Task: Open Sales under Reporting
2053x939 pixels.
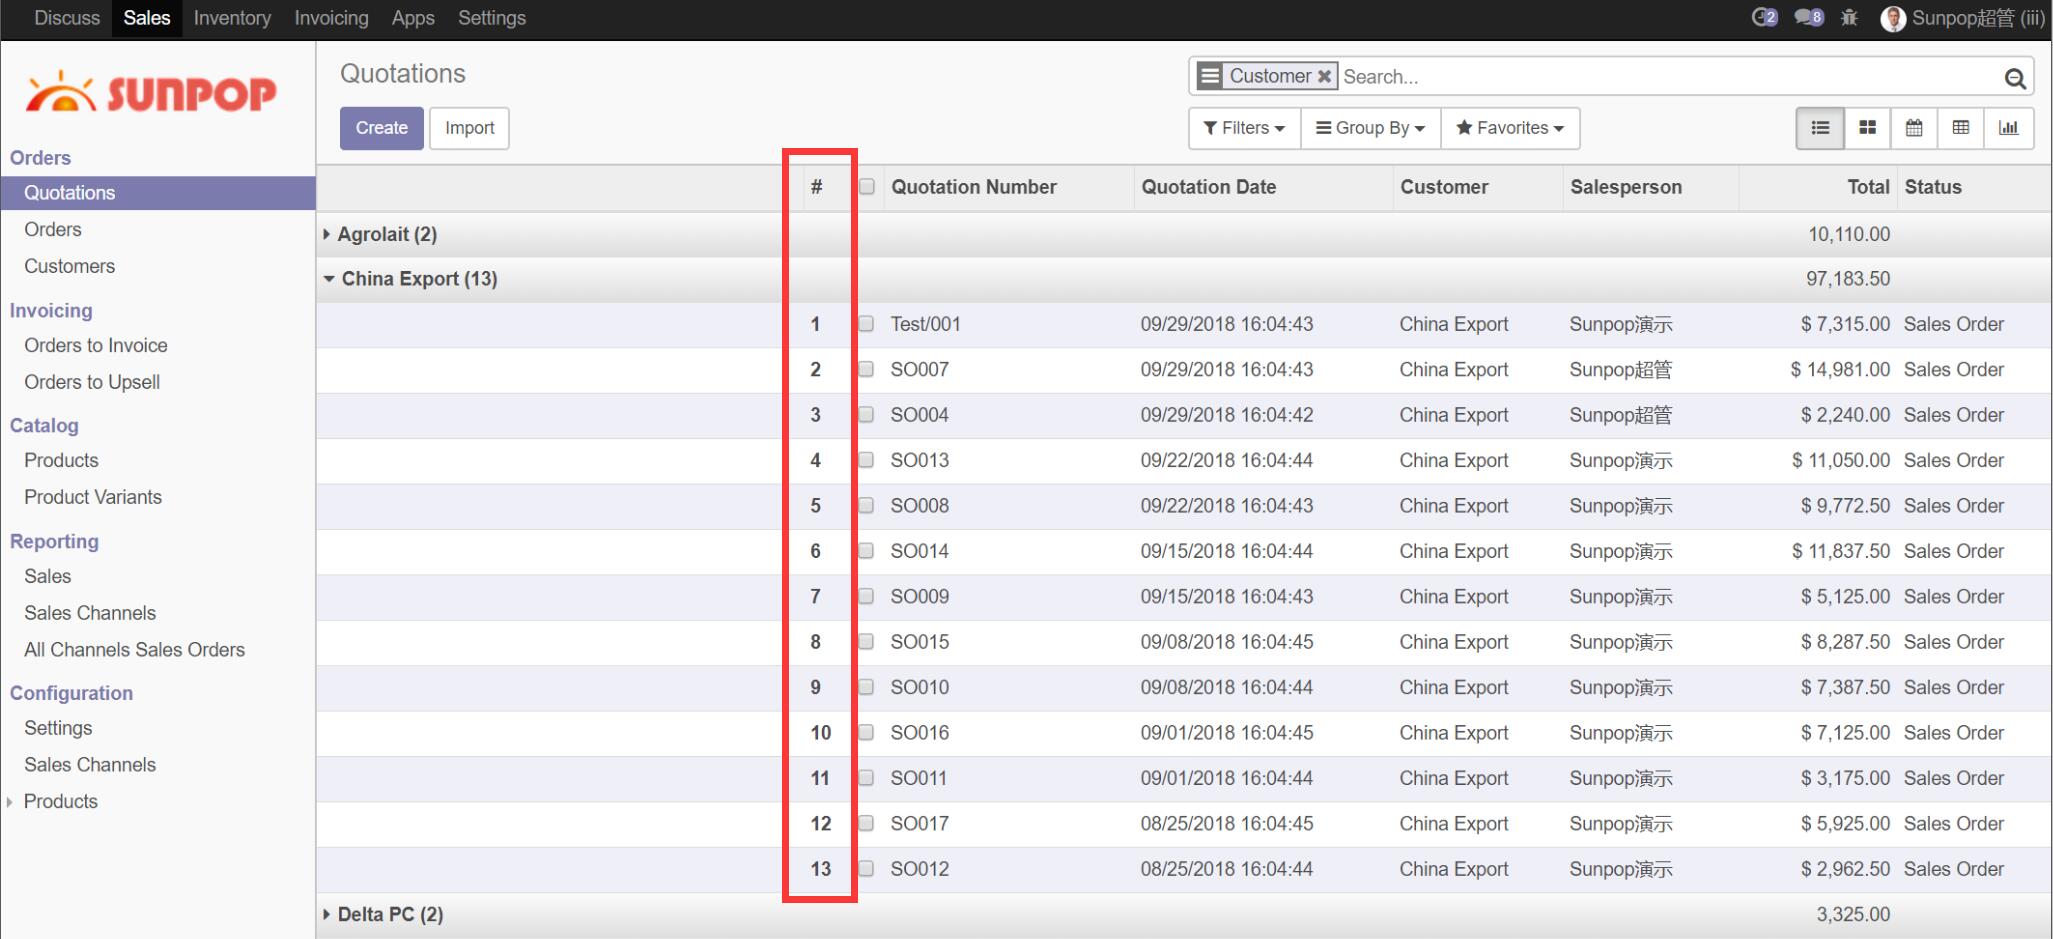Action: click(x=48, y=576)
